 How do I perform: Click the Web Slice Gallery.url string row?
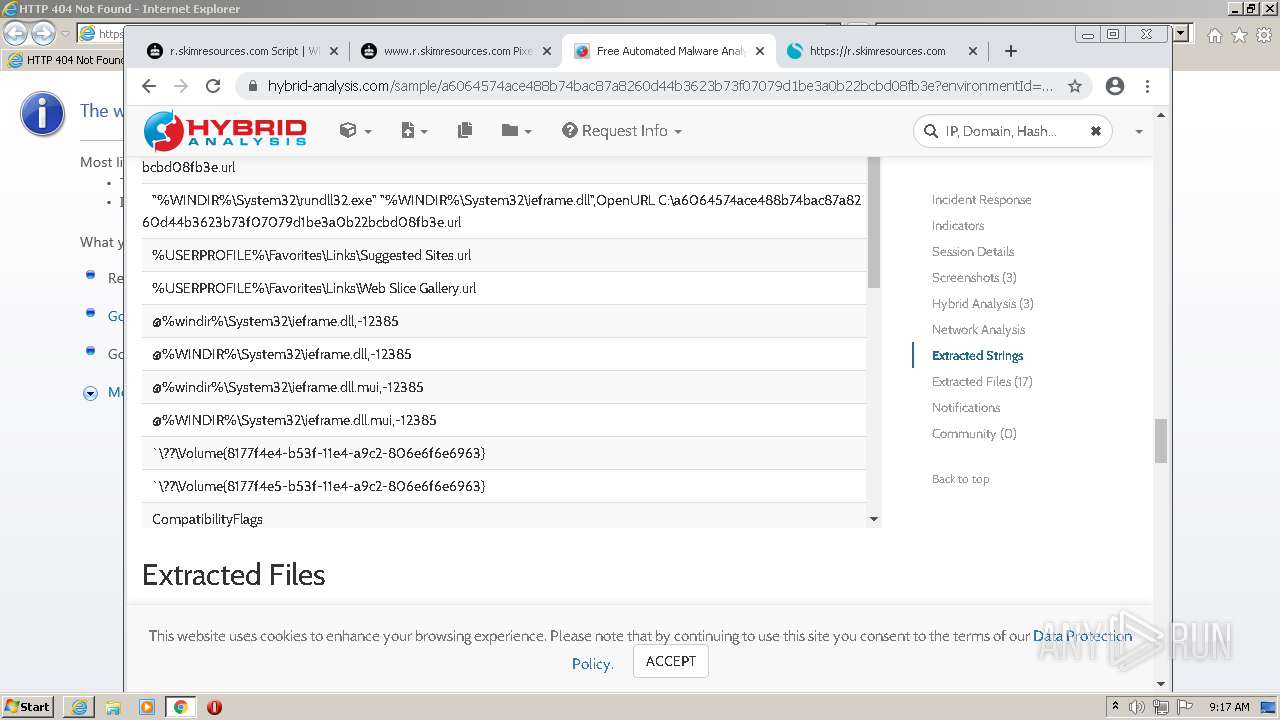[x=504, y=288]
